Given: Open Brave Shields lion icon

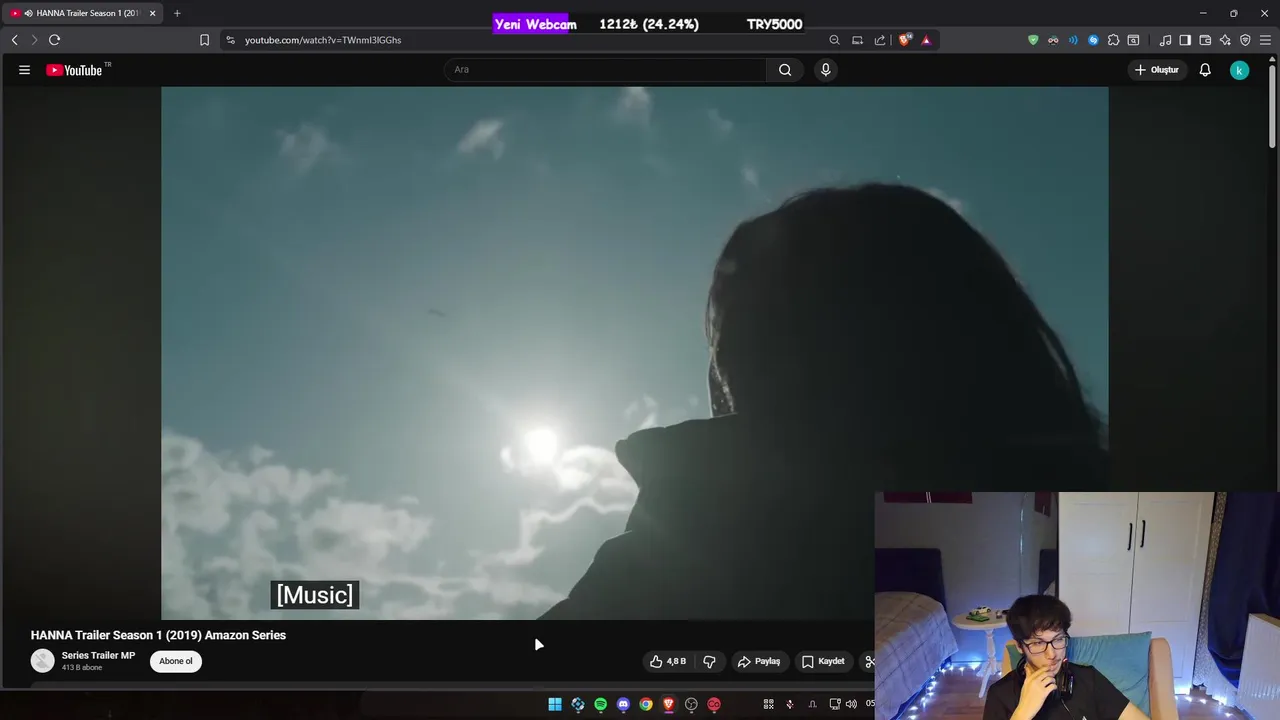Looking at the screenshot, I should [x=905, y=40].
